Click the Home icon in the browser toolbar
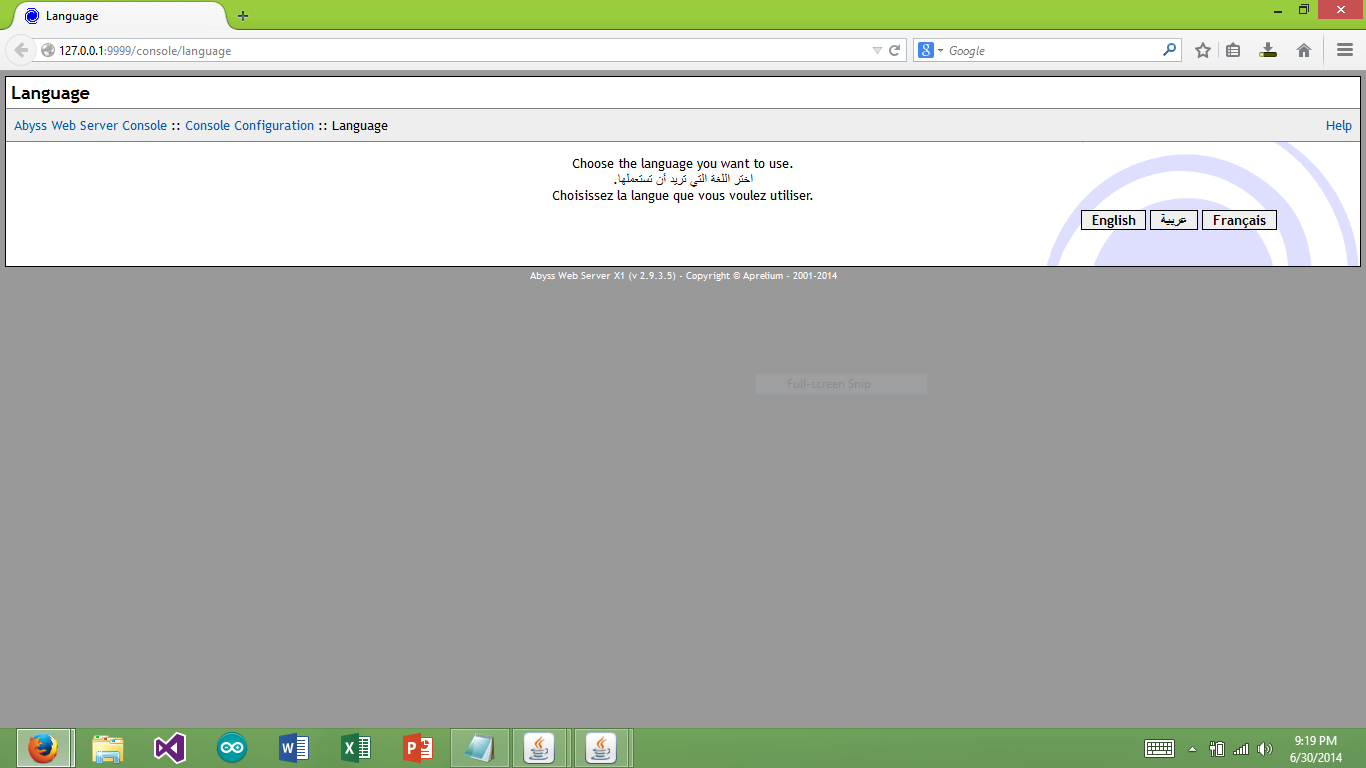Image resolution: width=1366 pixels, height=768 pixels. click(x=1302, y=49)
